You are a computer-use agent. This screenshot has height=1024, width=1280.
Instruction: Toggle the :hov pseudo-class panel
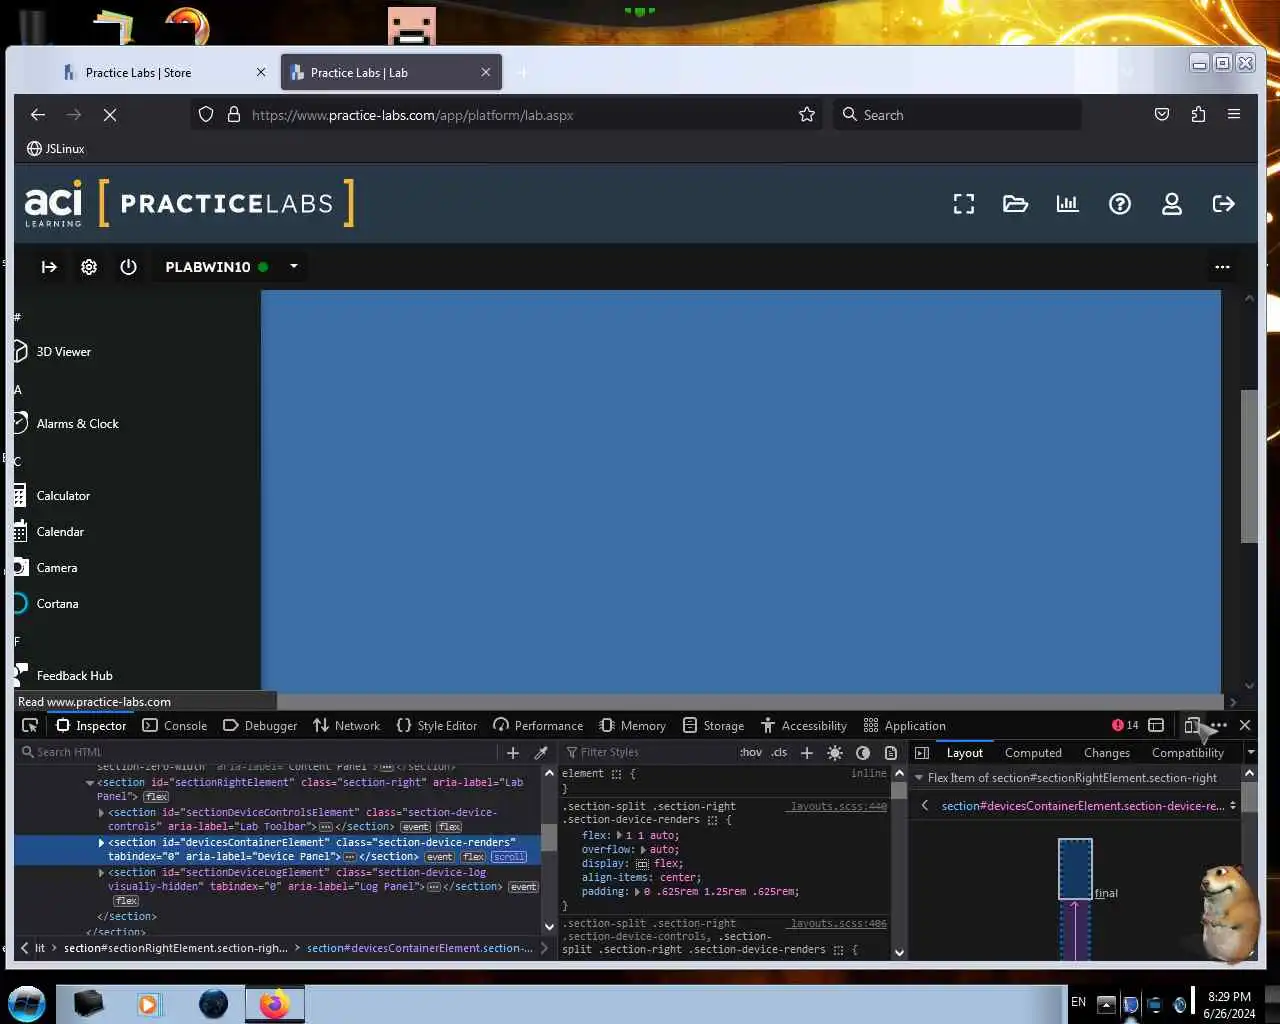751,753
